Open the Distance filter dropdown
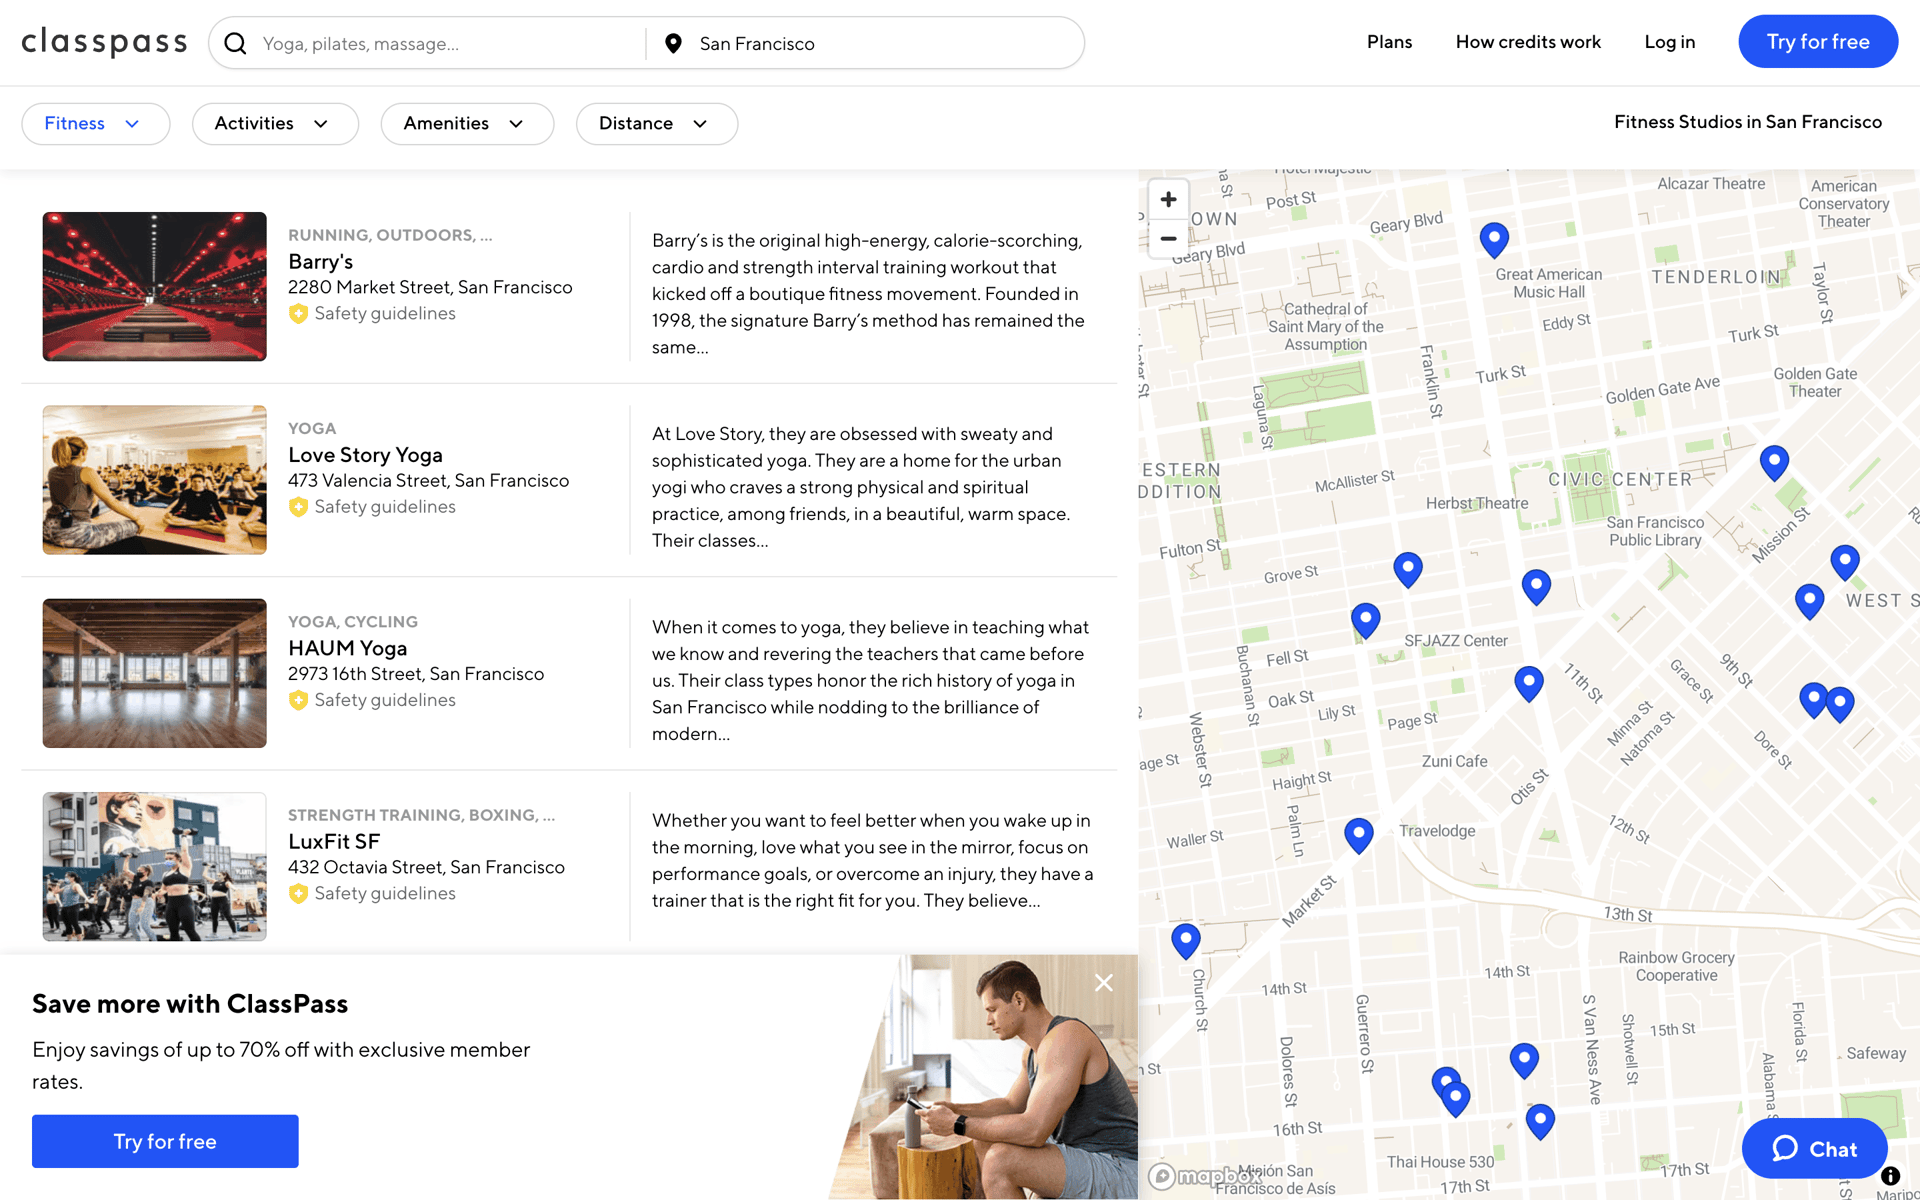This screenshot has width=1920, height=1200. [x=657, y=124]
